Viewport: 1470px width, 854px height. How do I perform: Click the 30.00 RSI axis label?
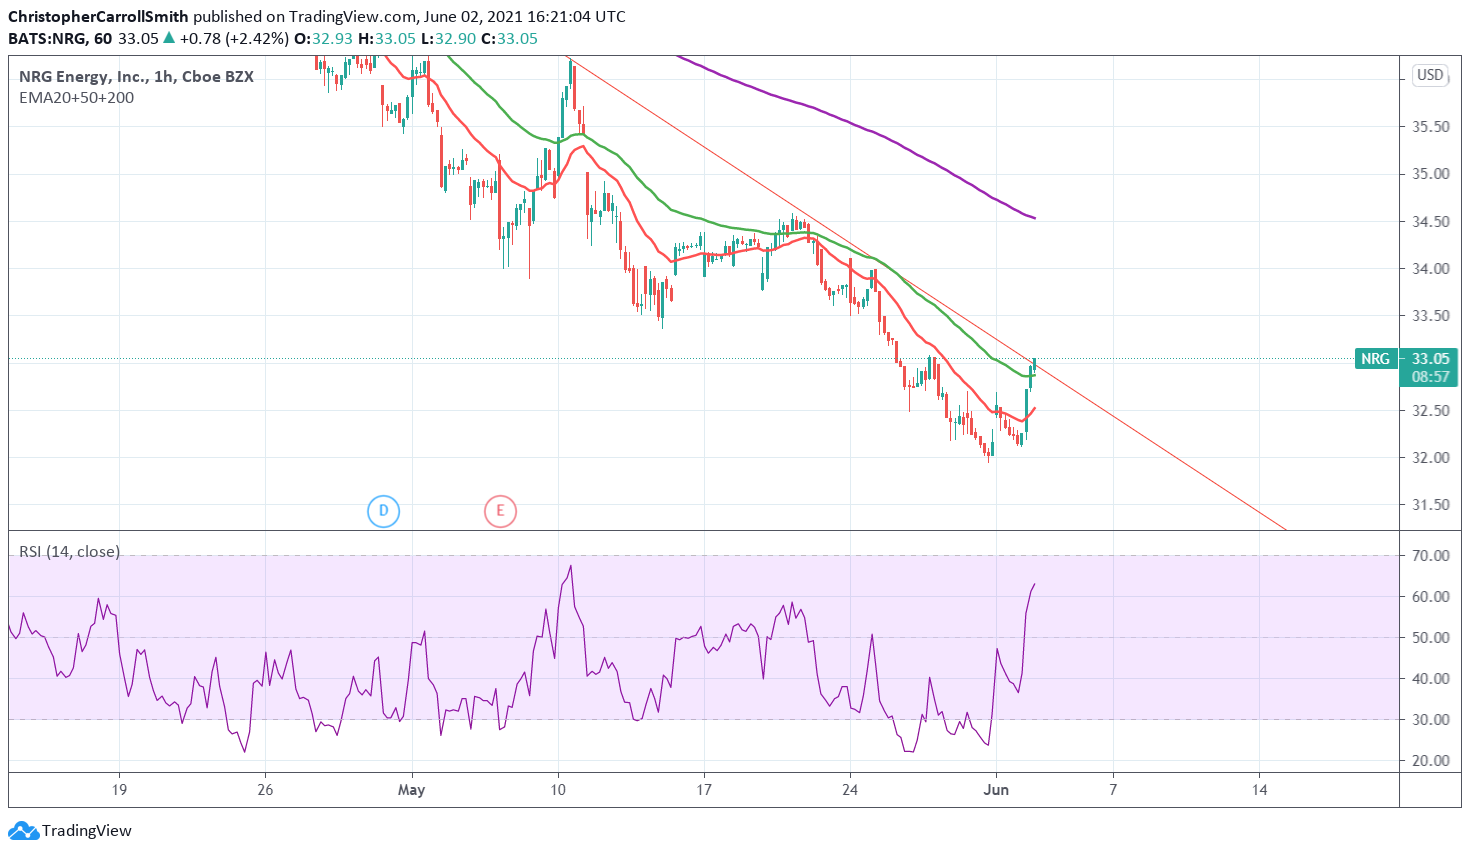(x=1430, y=720)
